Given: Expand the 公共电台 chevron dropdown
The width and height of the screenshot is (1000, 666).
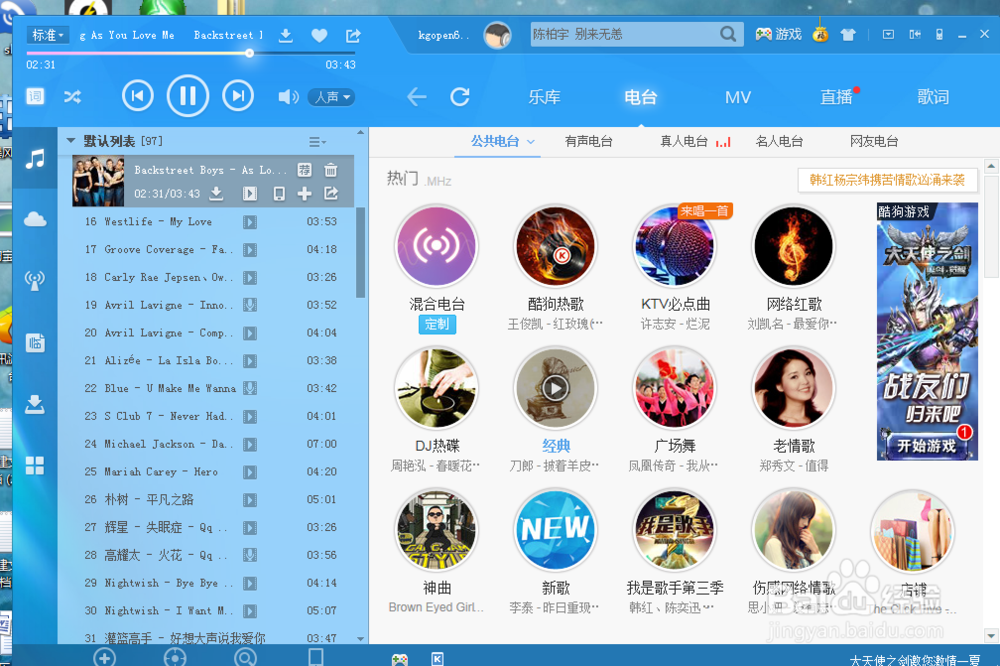Looking at the screenshot, I should (531, 142).
